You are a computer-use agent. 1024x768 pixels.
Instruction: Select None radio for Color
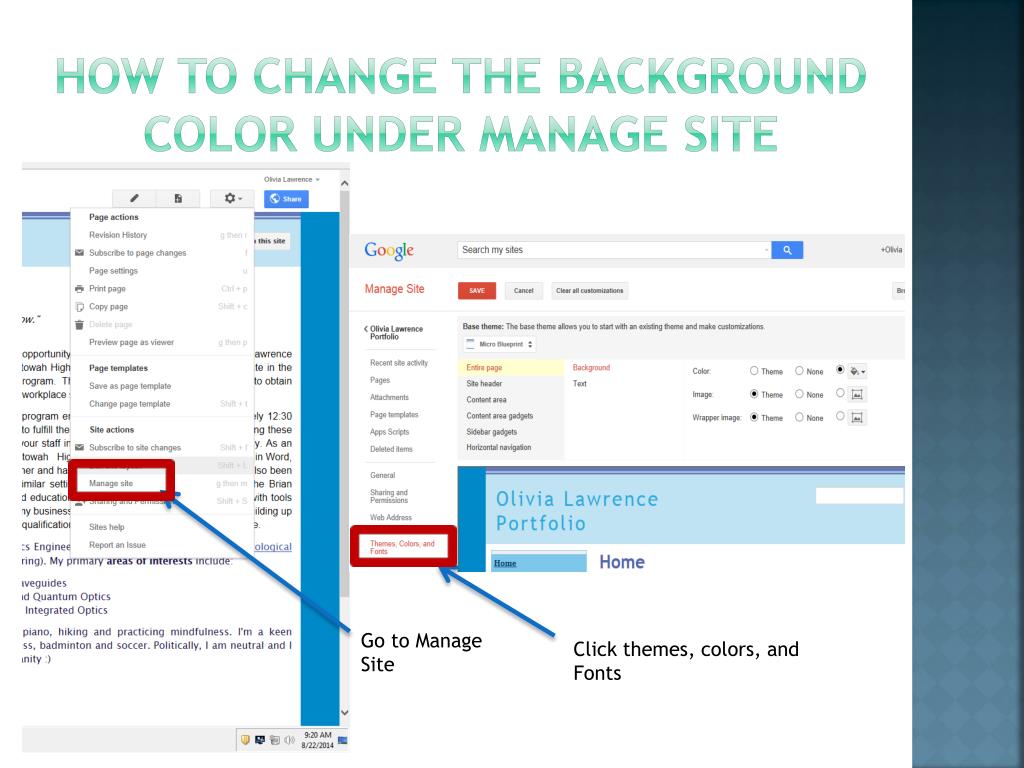tap(799, 371)
